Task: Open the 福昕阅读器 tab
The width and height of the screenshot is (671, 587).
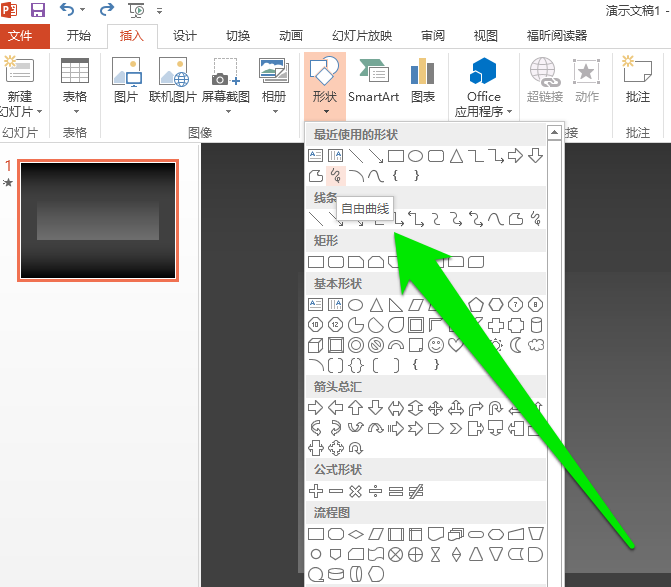Action: [x=557, y=36]
